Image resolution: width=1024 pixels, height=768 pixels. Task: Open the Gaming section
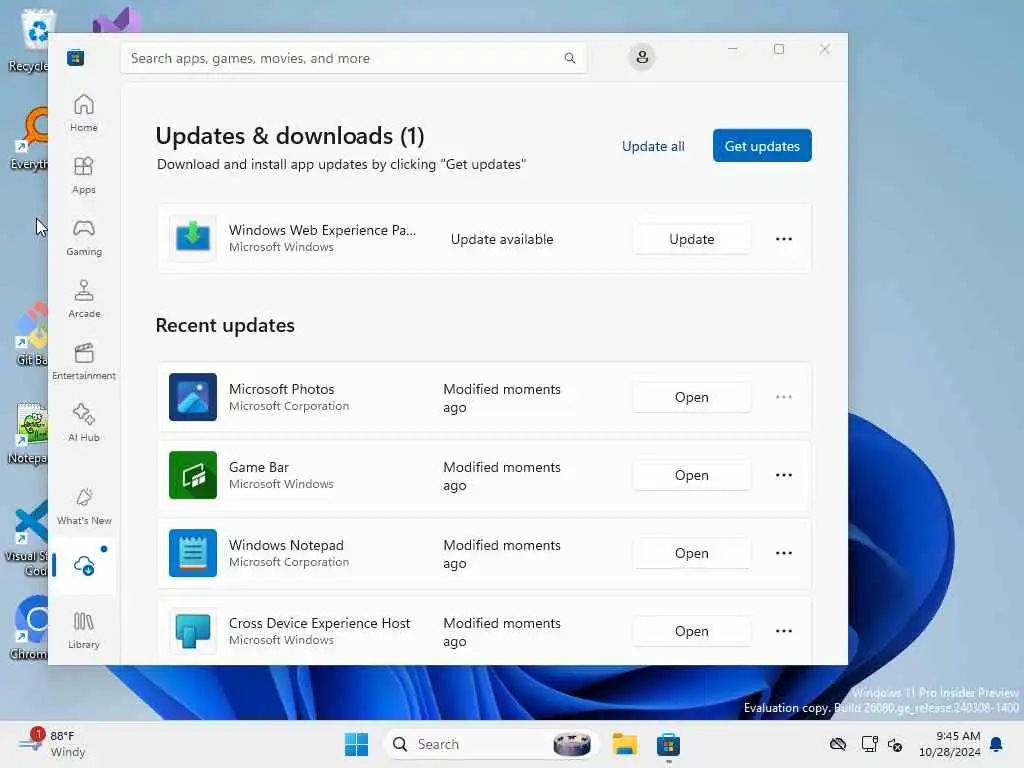click(84, 237)
